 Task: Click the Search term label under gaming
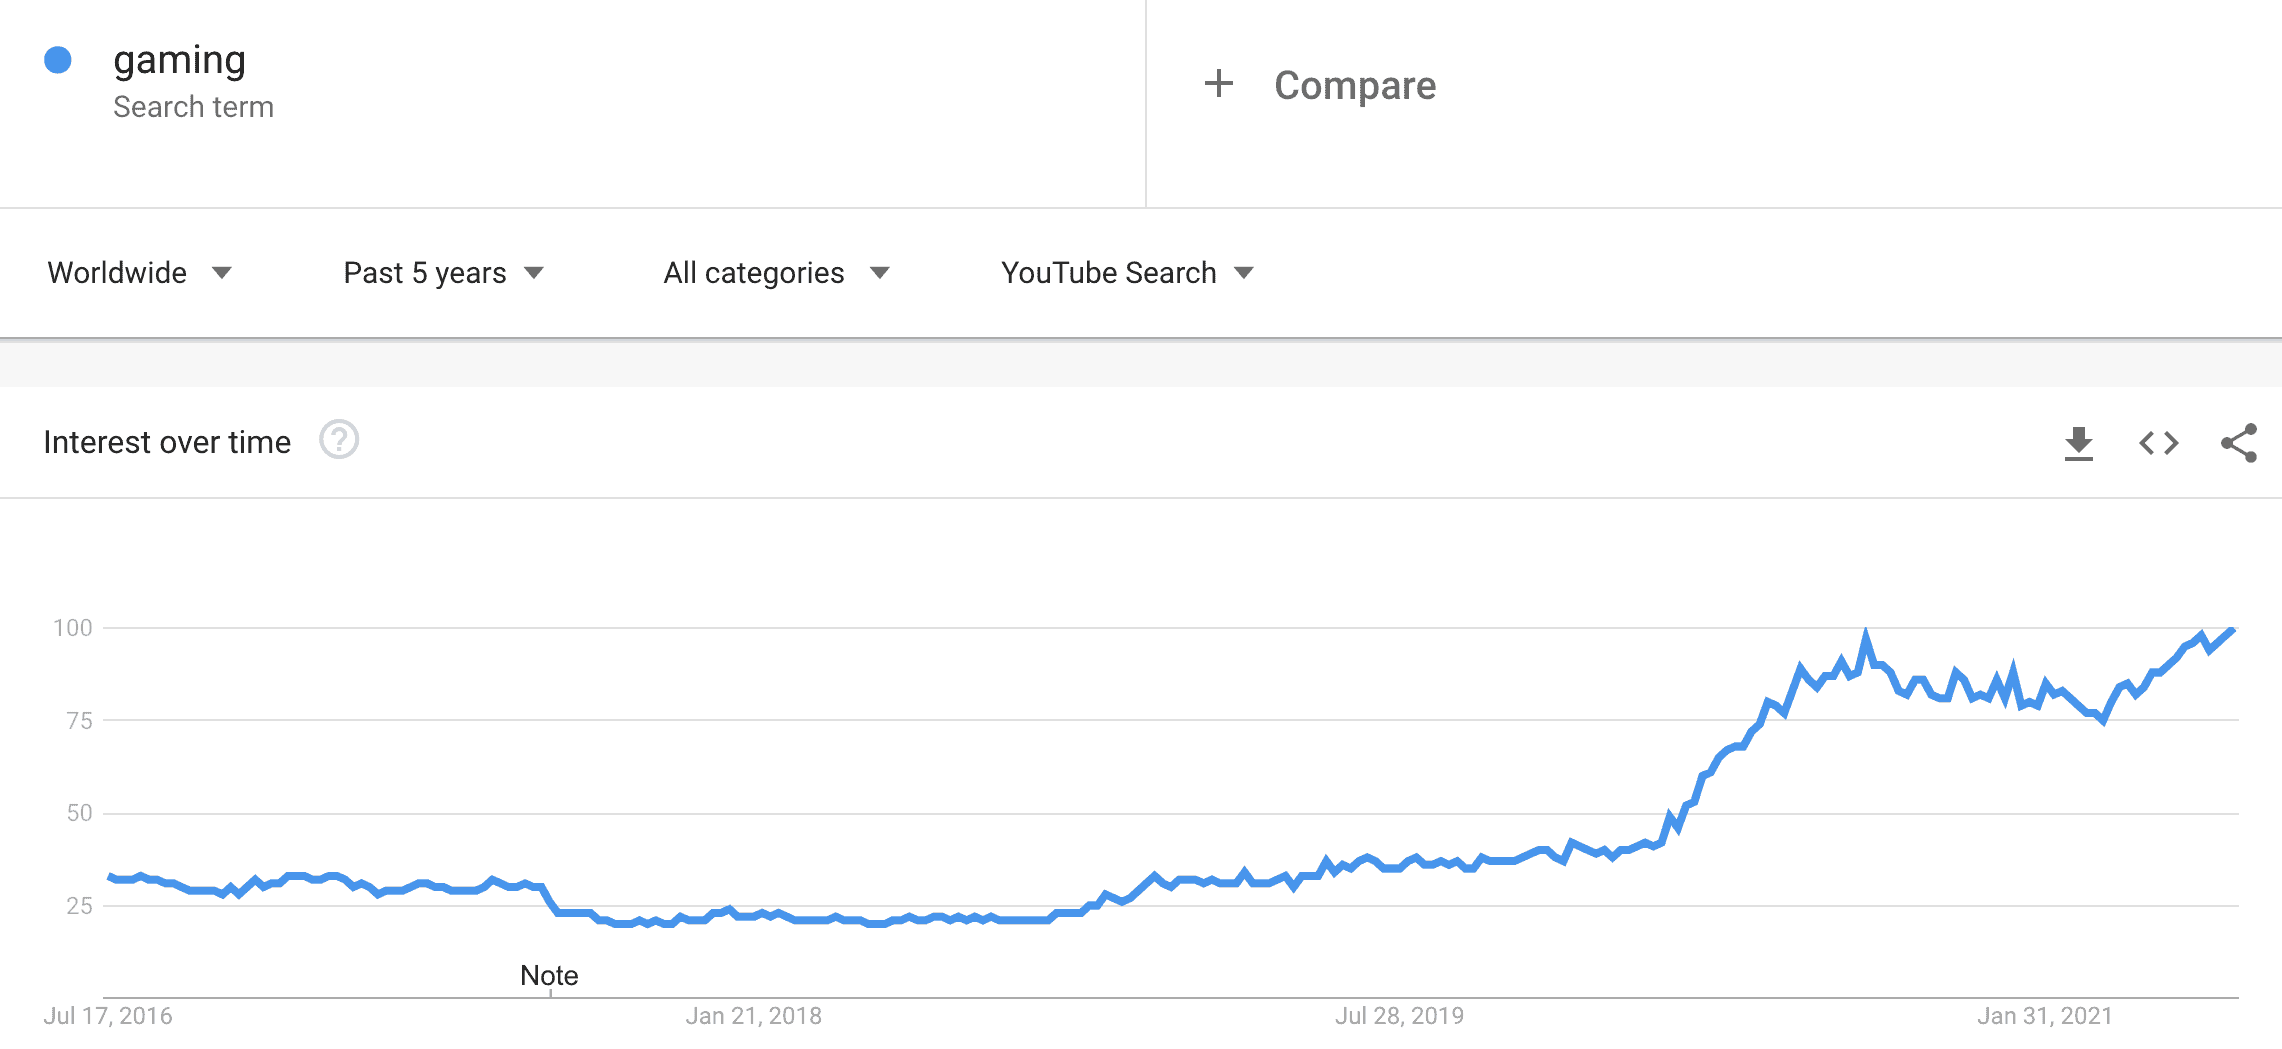click(x=193, y=107)
